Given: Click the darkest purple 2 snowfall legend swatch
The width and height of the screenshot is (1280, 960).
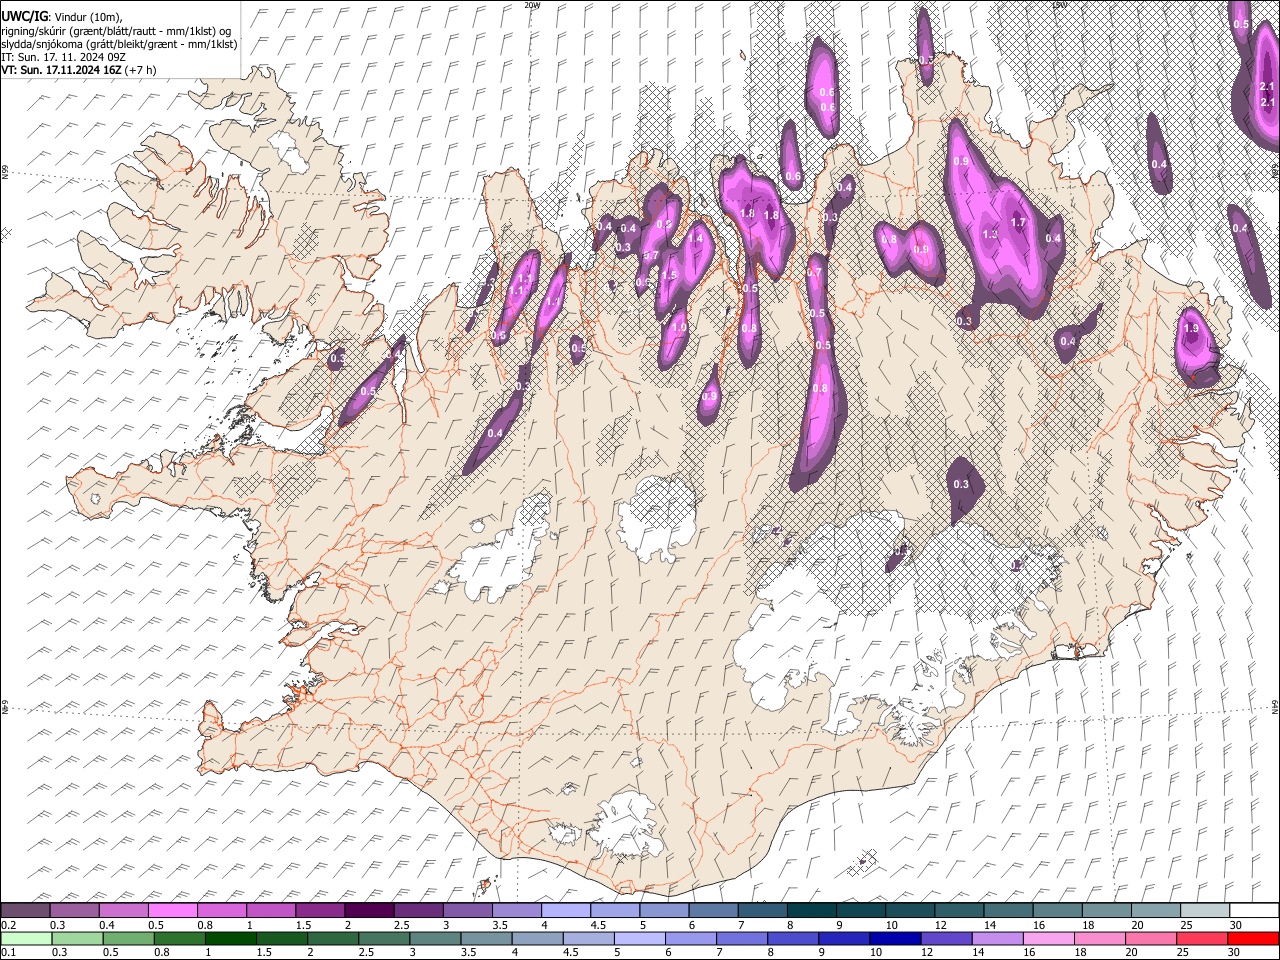Looking at the screenshot, I should pos(369,910).
